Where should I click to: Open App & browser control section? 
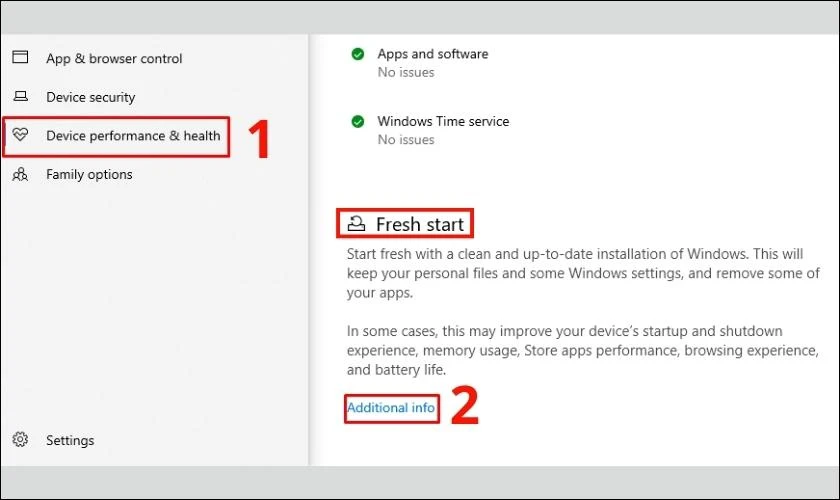(x=114, y=58)
